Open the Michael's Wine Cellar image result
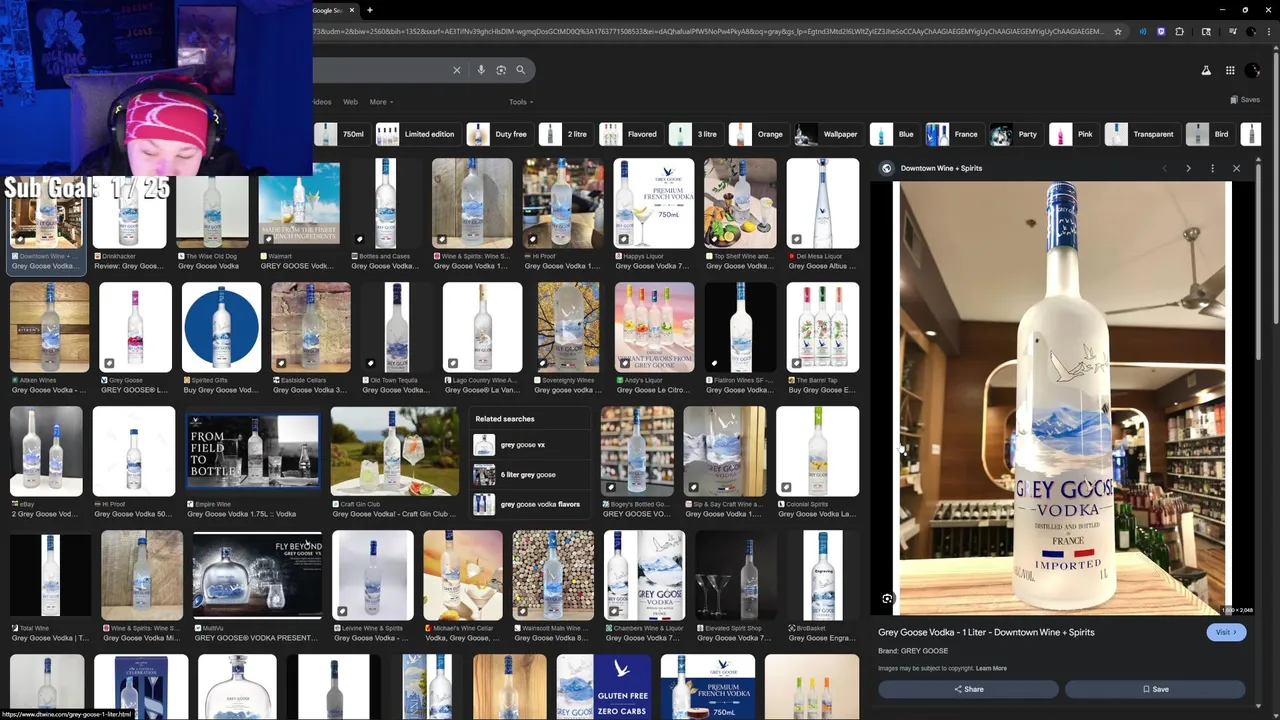Viewport: 1280px width, 720px height. (463, 575)
